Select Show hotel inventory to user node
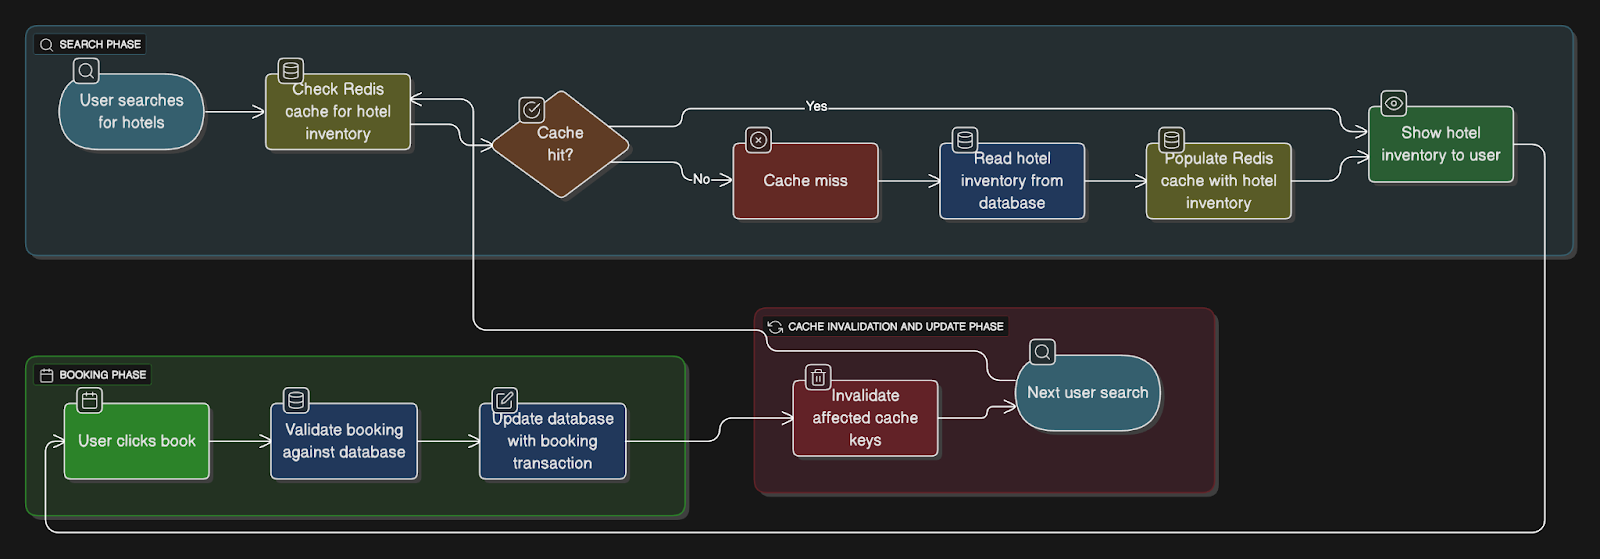 pos(1441,144)
